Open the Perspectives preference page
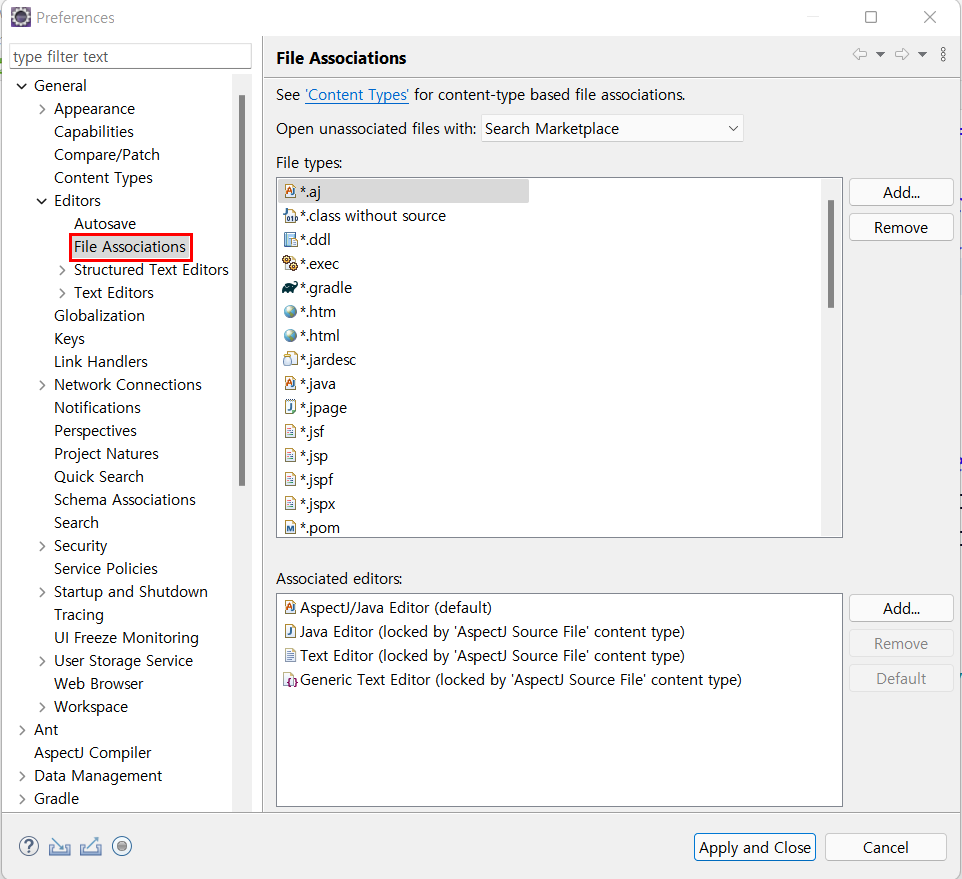 [95, 431]
